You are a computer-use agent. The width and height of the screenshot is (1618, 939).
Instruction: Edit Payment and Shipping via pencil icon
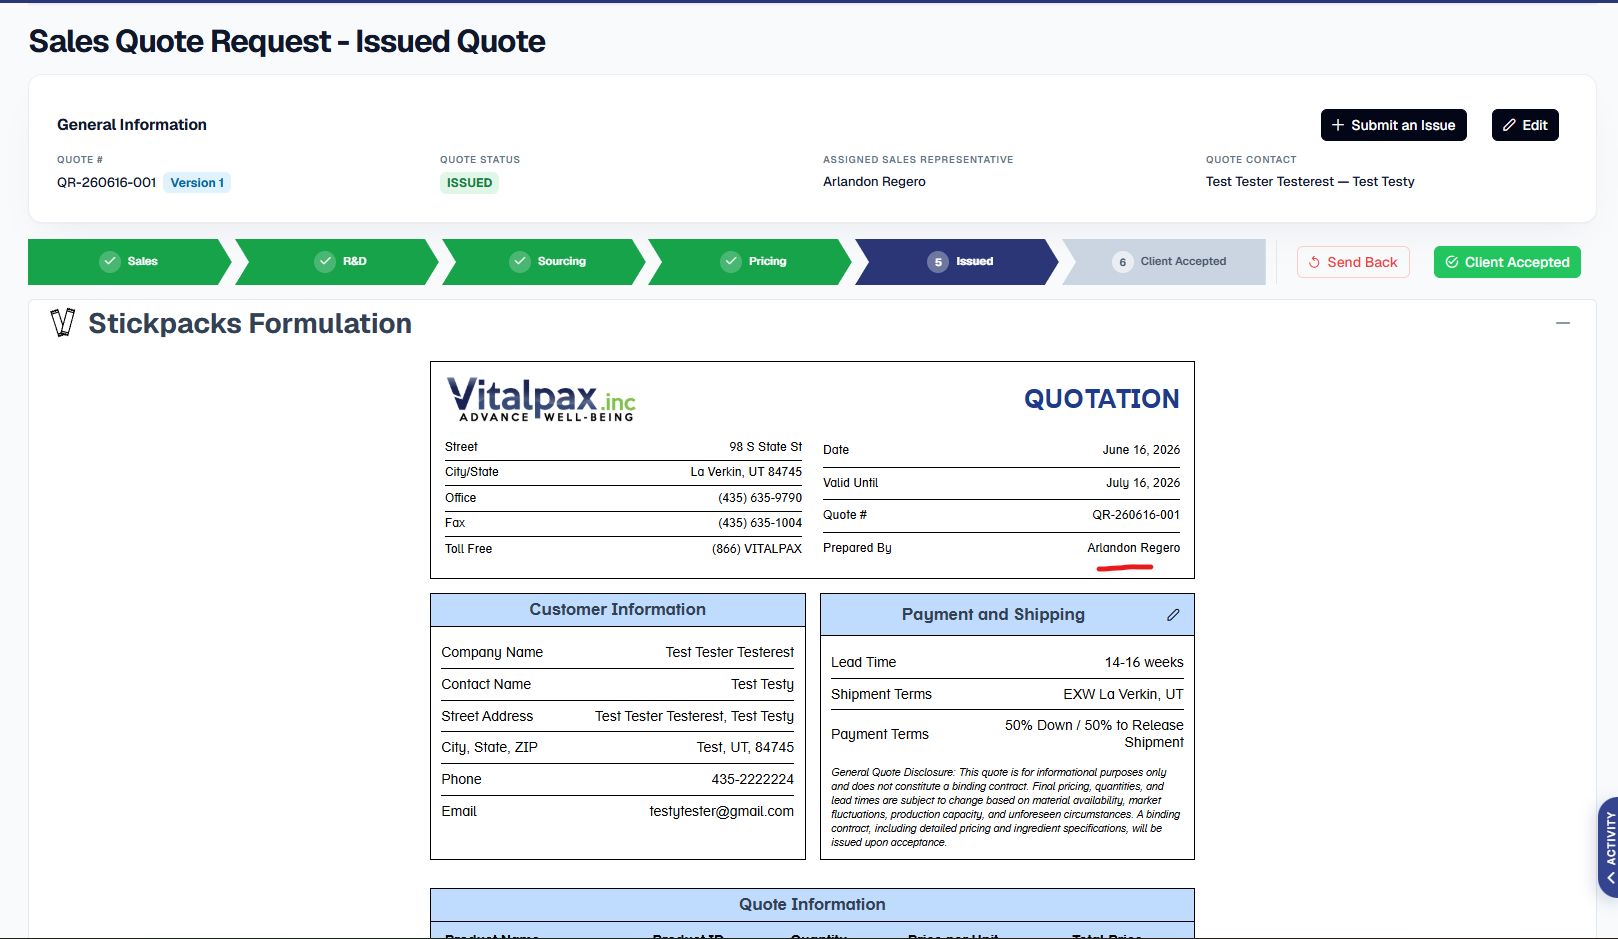pos(1173,615)
